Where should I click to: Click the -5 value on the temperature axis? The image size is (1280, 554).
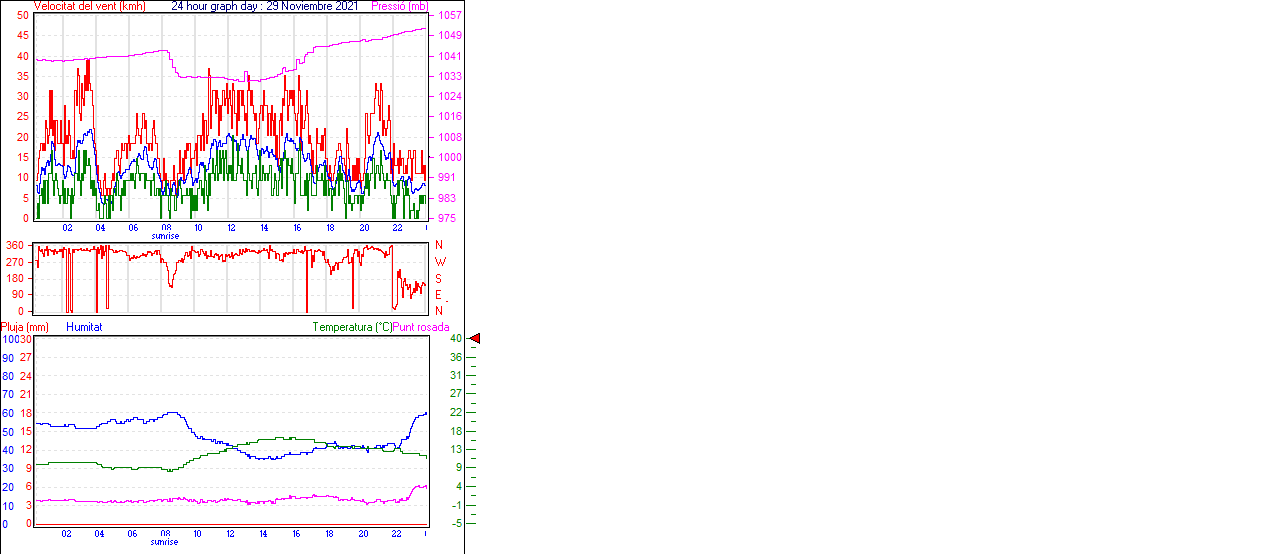[455, 523]
